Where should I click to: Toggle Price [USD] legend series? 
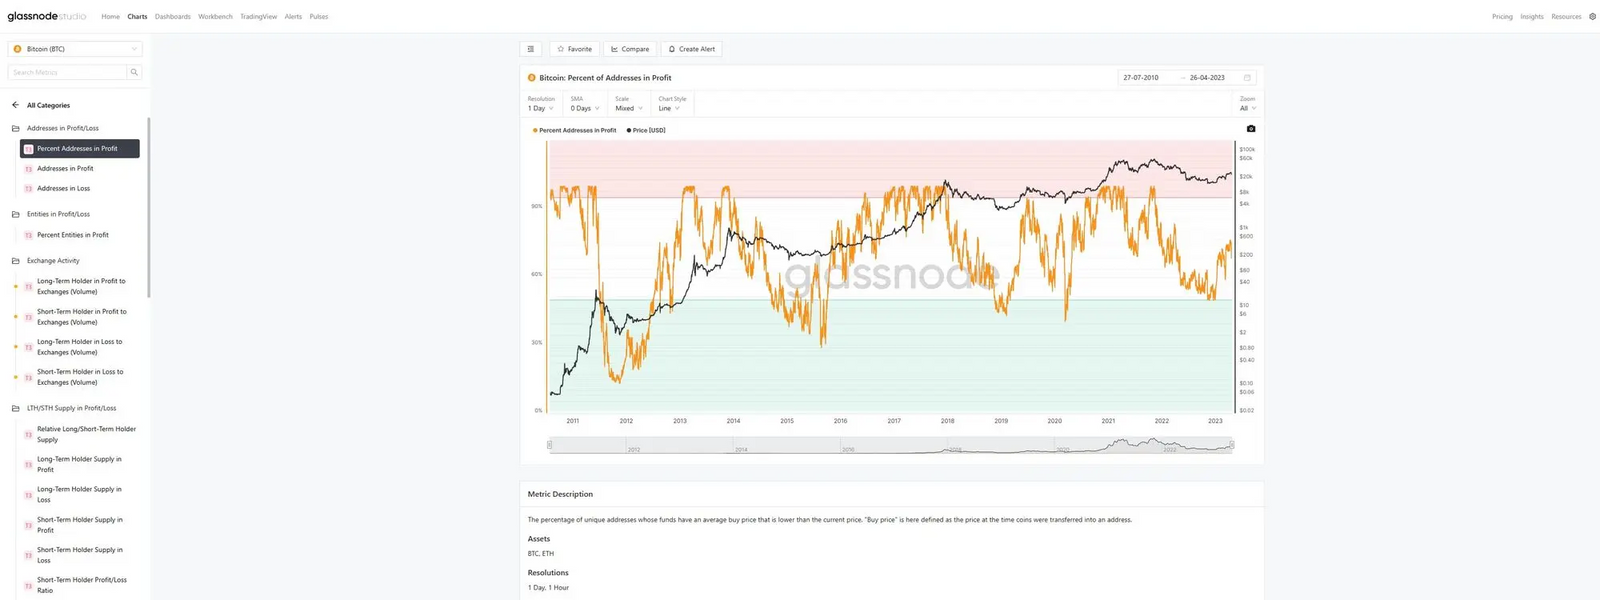pos(646,130)
